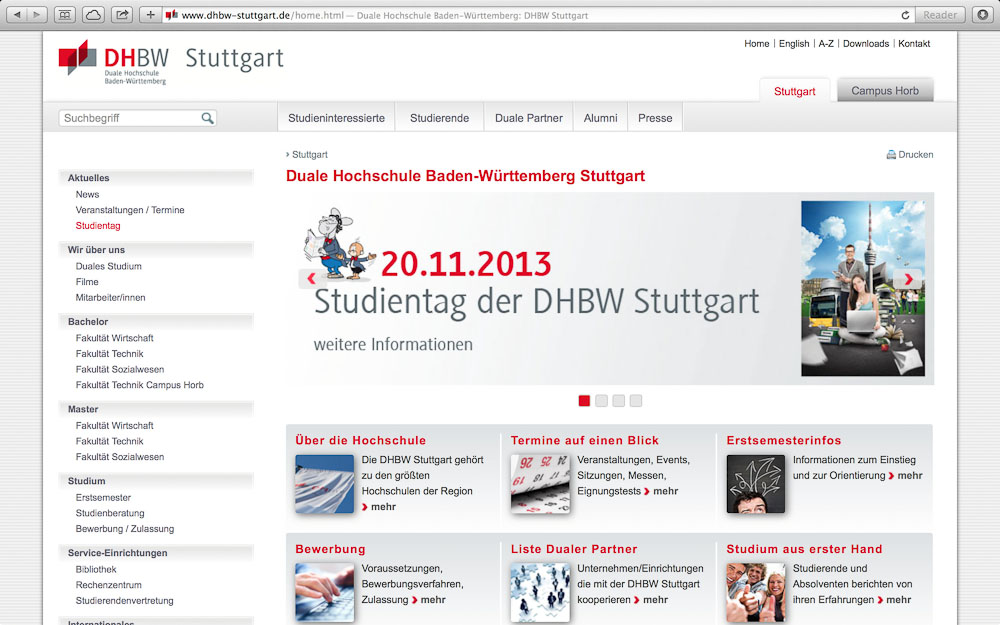Viewport: 1000px width, 625px height.
Task: Click the address bar URL field
Action: coord(539,15)
